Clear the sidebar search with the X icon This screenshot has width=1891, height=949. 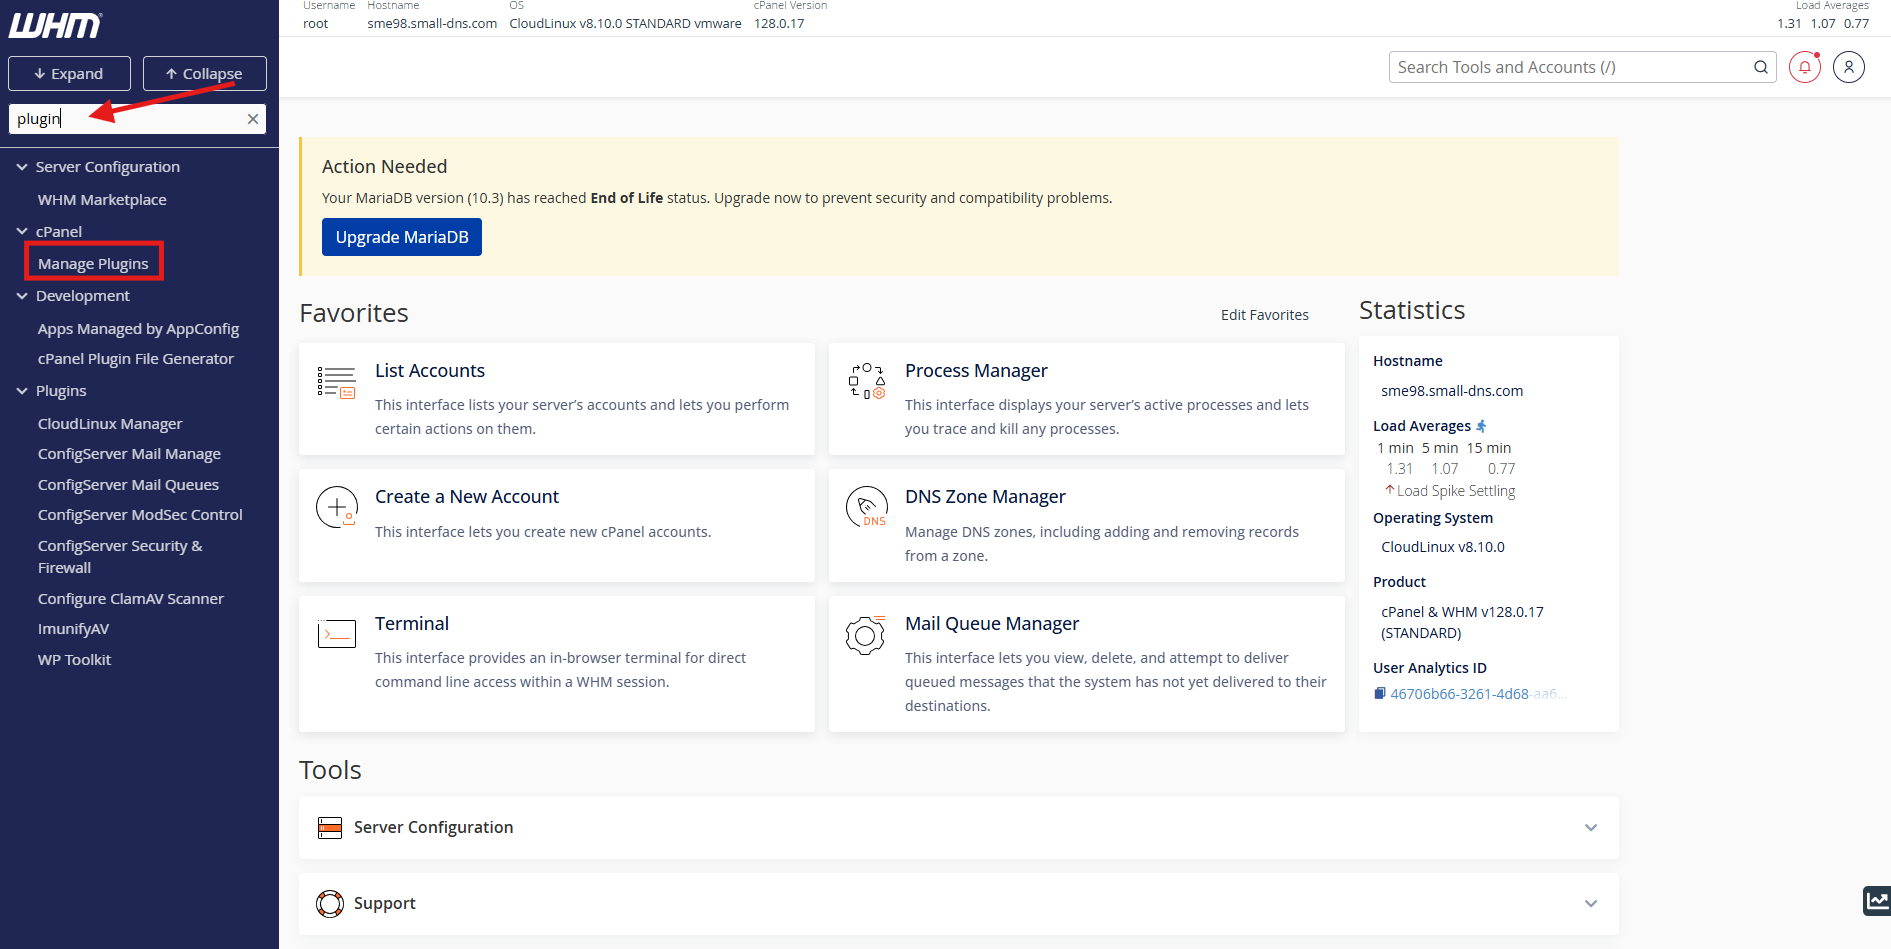pos(253,119)
